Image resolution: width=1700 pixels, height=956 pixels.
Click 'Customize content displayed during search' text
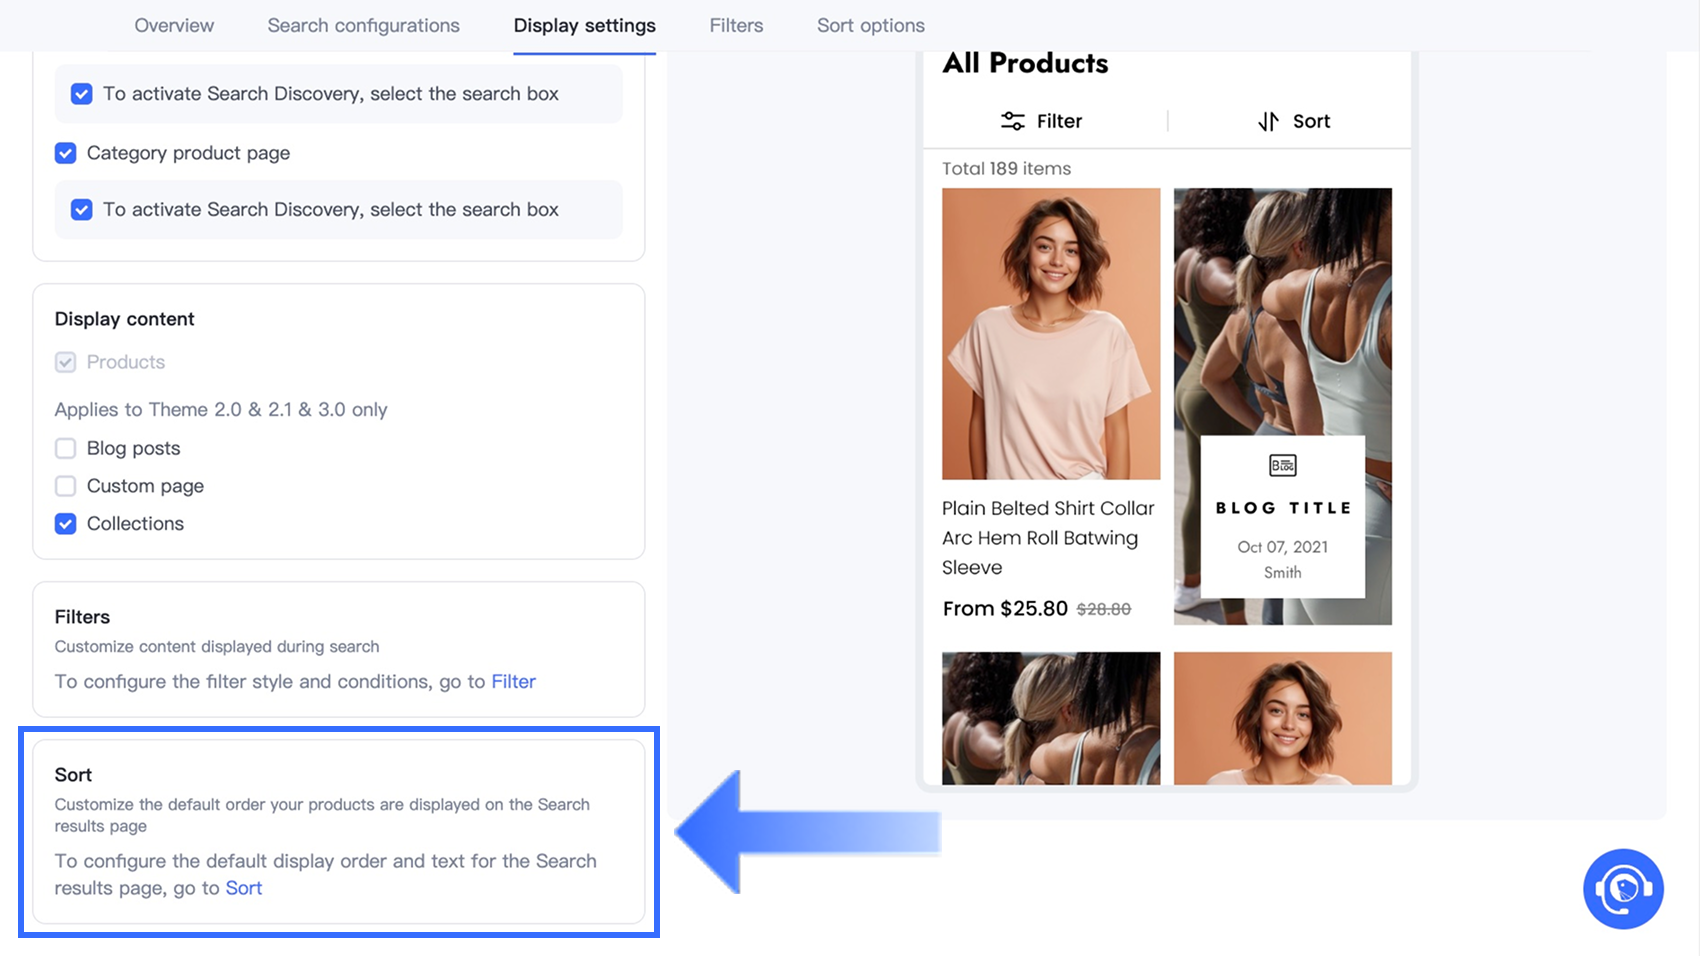[x=217, y=647]
